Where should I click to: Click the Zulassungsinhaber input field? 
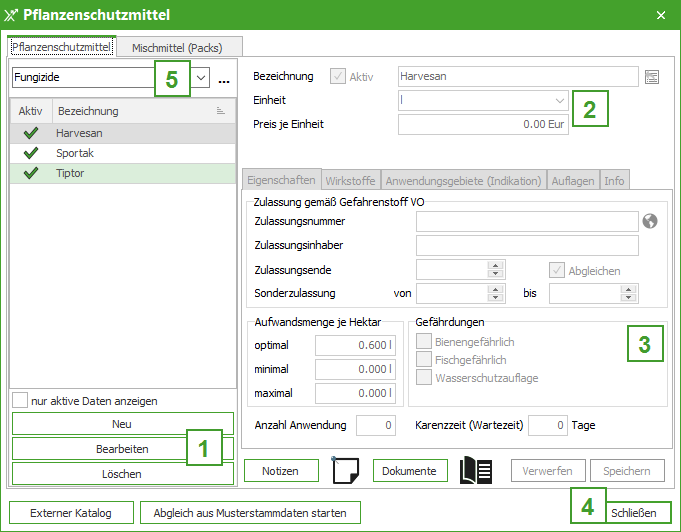[x=526, y=246]
